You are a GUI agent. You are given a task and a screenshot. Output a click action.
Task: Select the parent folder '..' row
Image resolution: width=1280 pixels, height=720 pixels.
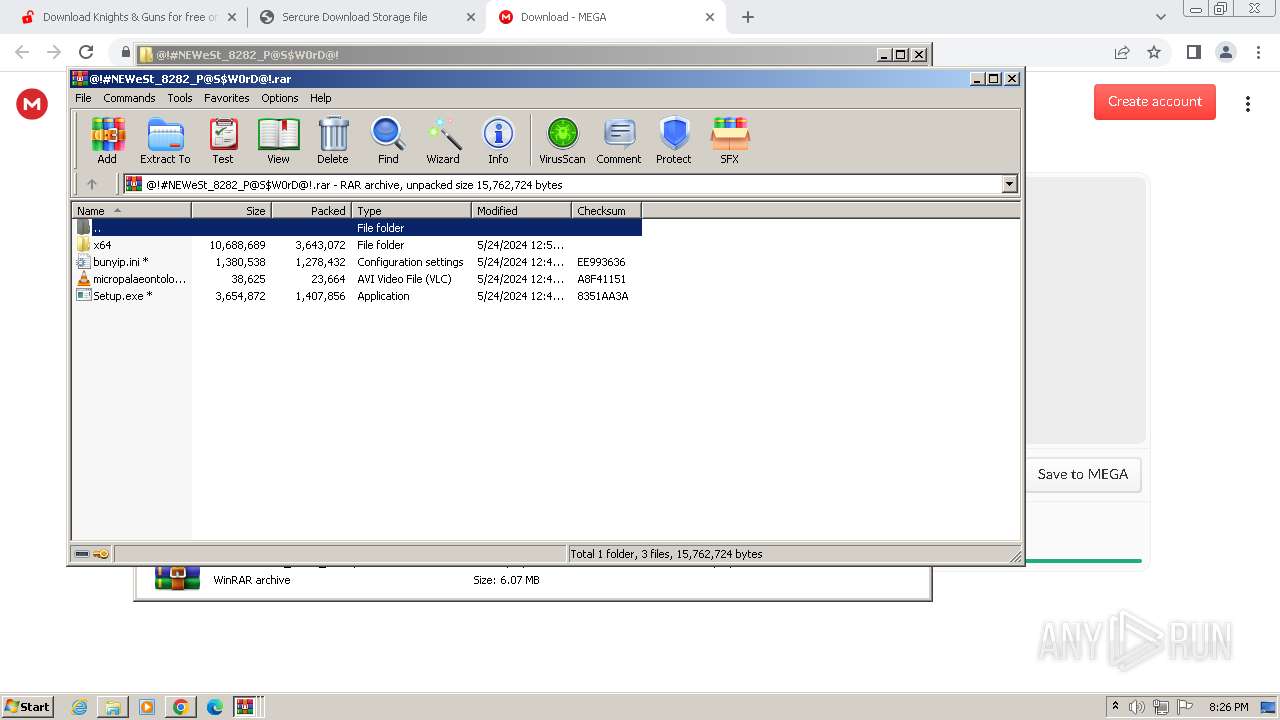coord(357,228)
